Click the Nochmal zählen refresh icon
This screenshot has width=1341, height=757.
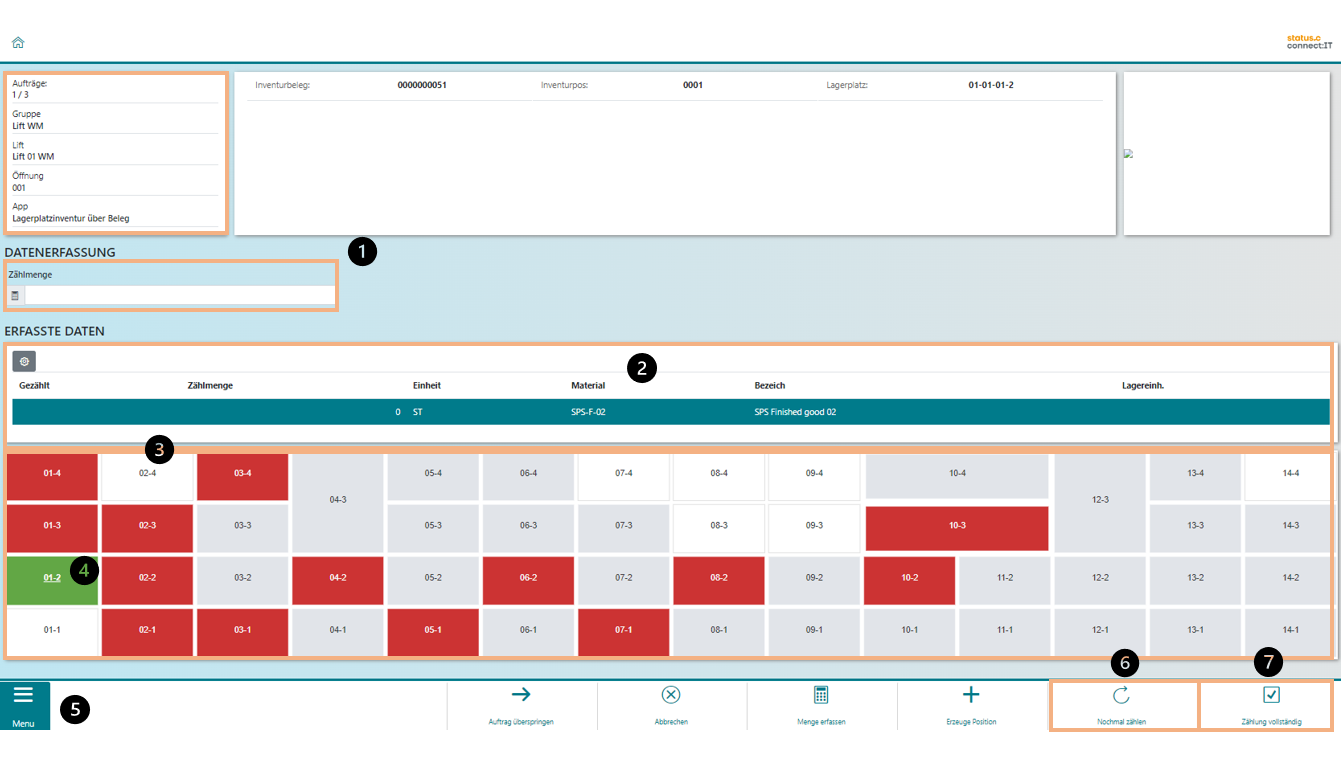click(x=1121, y=695)
